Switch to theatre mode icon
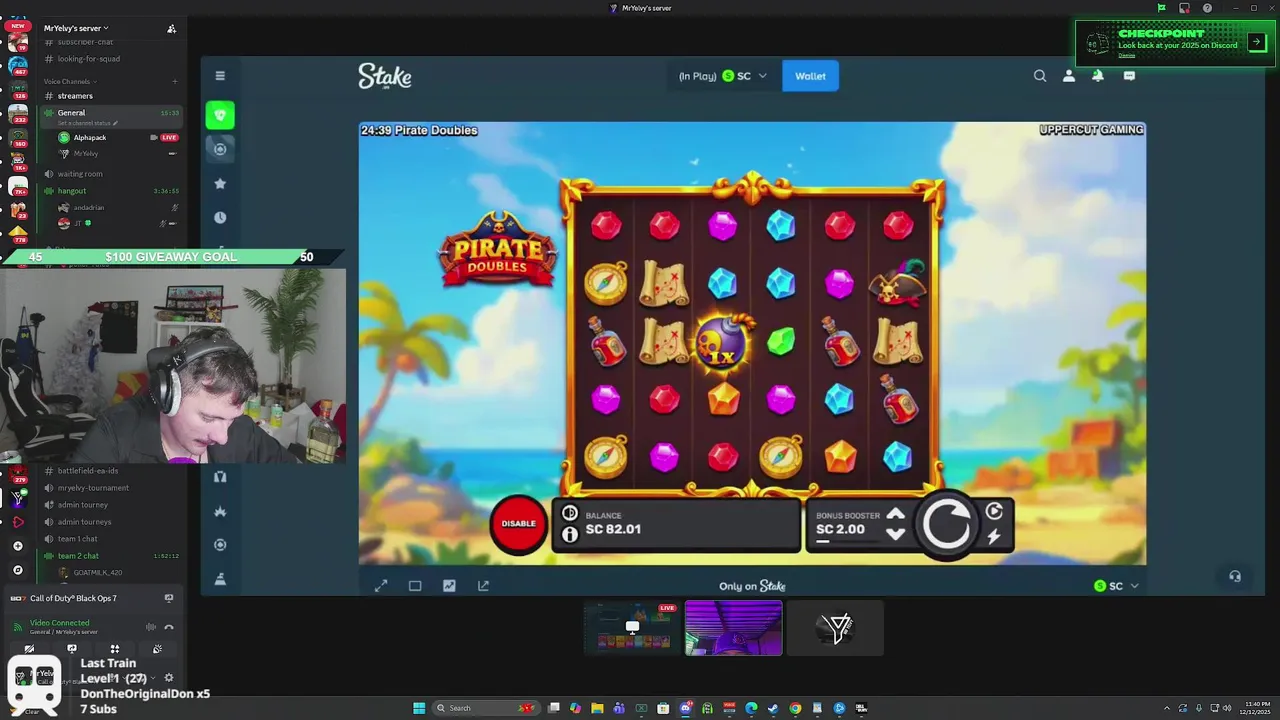Viewport: 1280px width, 720px height. 415,586
